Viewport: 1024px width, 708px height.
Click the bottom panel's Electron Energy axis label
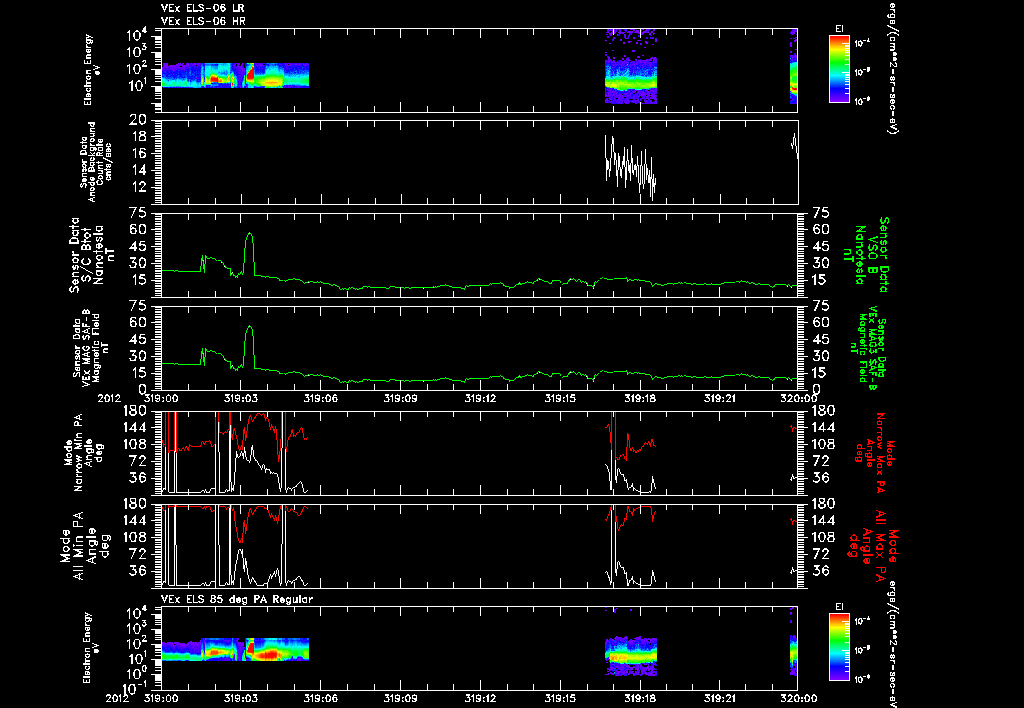[92, 648]
